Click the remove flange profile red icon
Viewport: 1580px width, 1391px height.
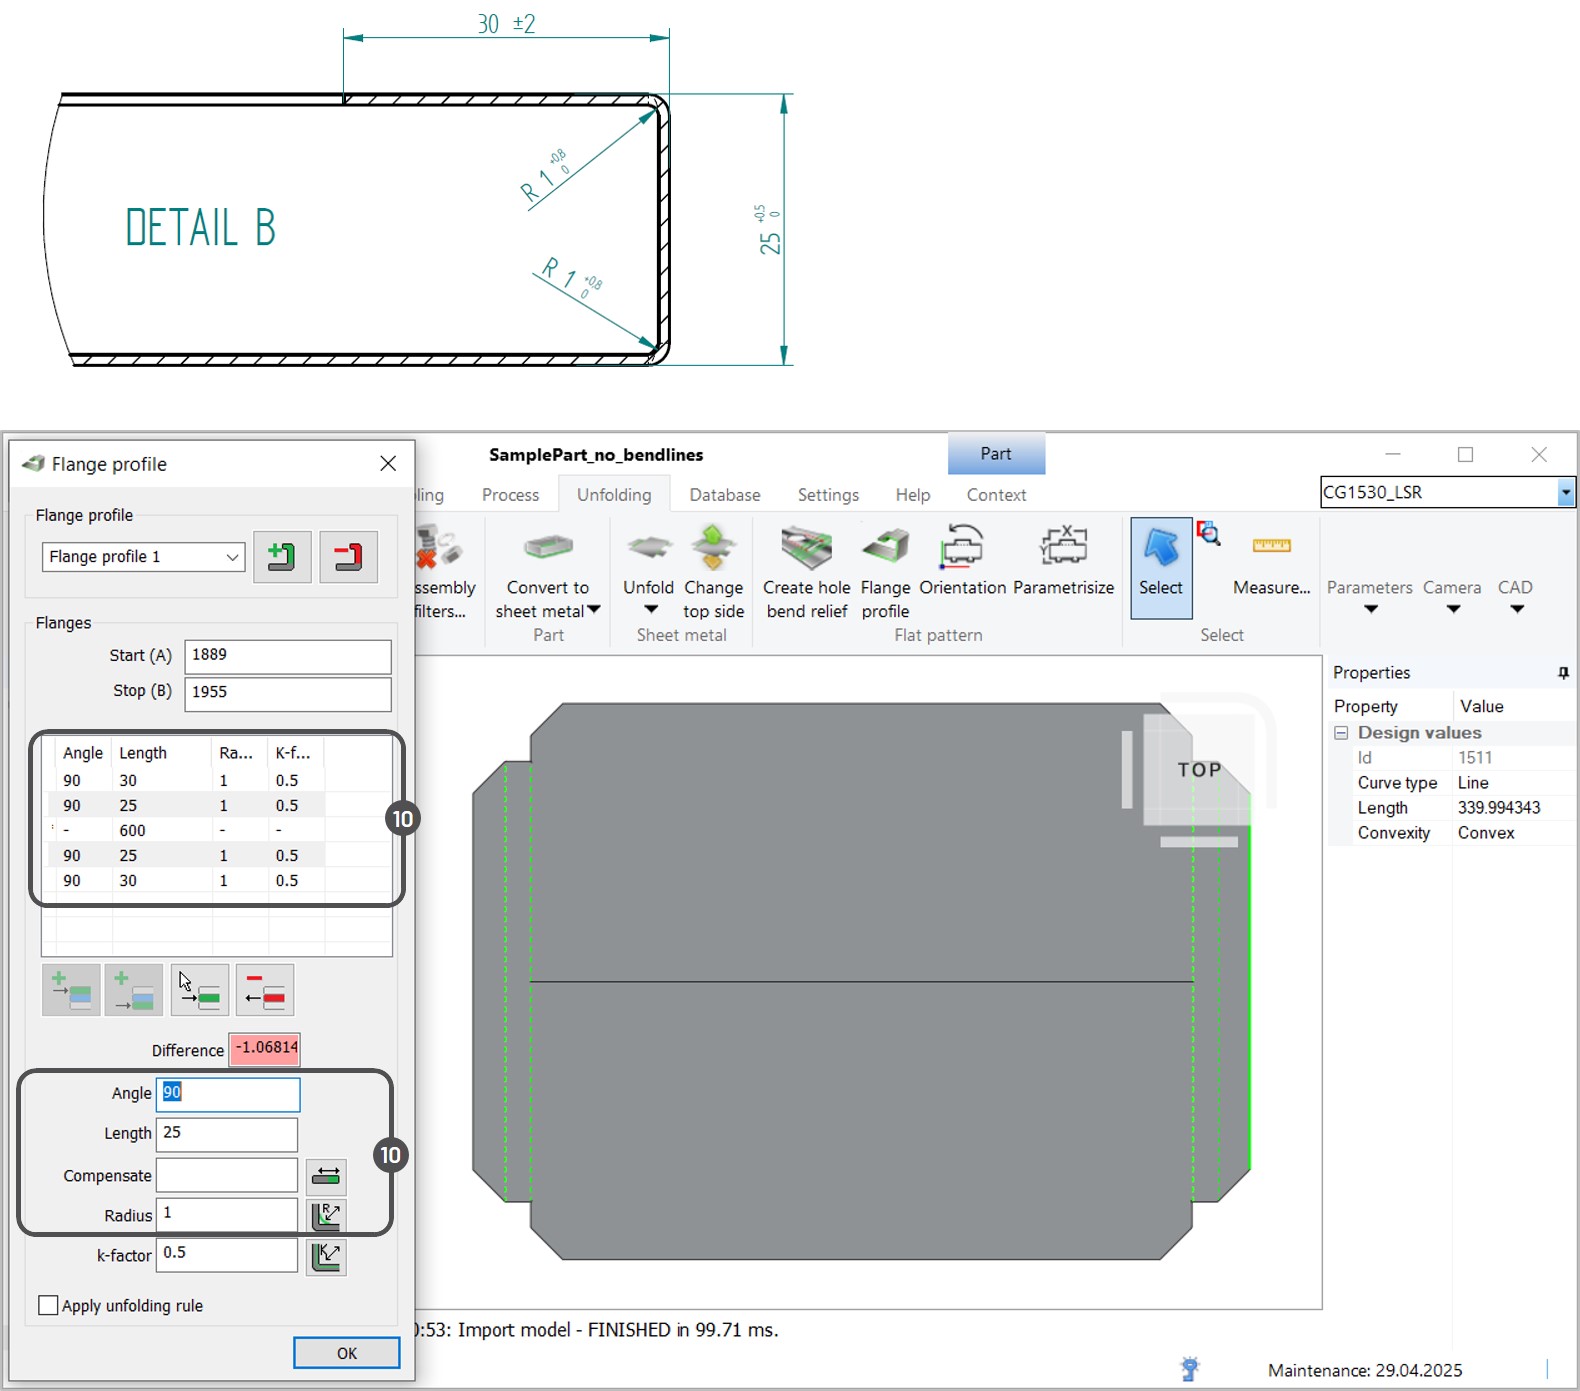point(348,557)
